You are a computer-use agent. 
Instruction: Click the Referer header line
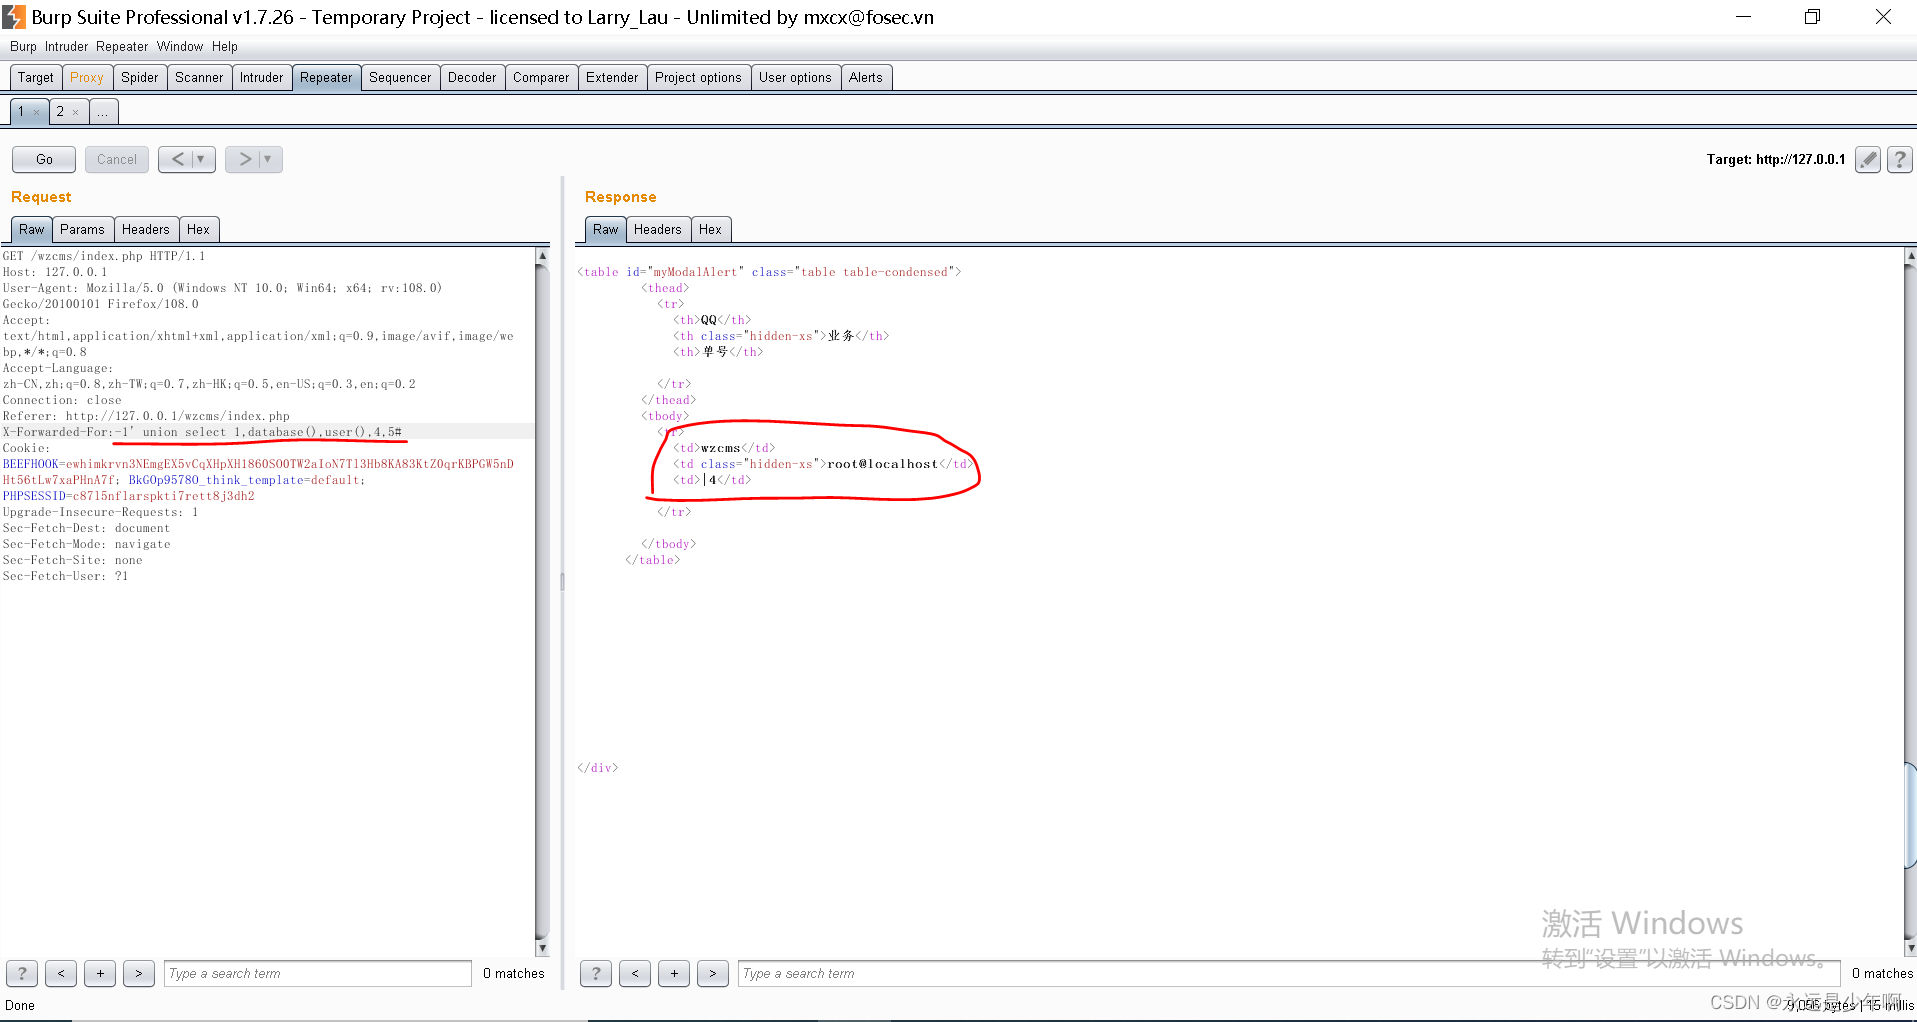tap(146, 416)
